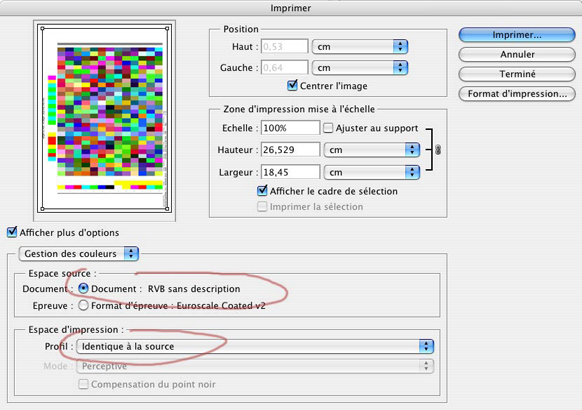Click the Echelle 100% input field
Viewport: 582px width, 410px height.
(x=290, y=128)
